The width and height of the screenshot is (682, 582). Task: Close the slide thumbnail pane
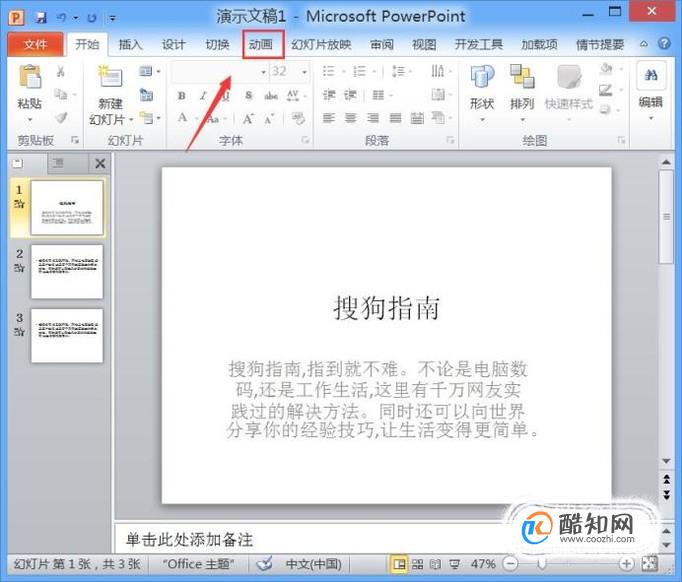[x=100, y=164]
